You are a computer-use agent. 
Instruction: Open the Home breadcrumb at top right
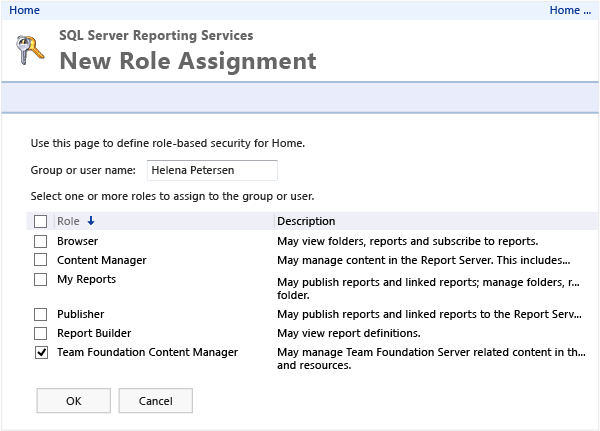click(x=570, y=10)
